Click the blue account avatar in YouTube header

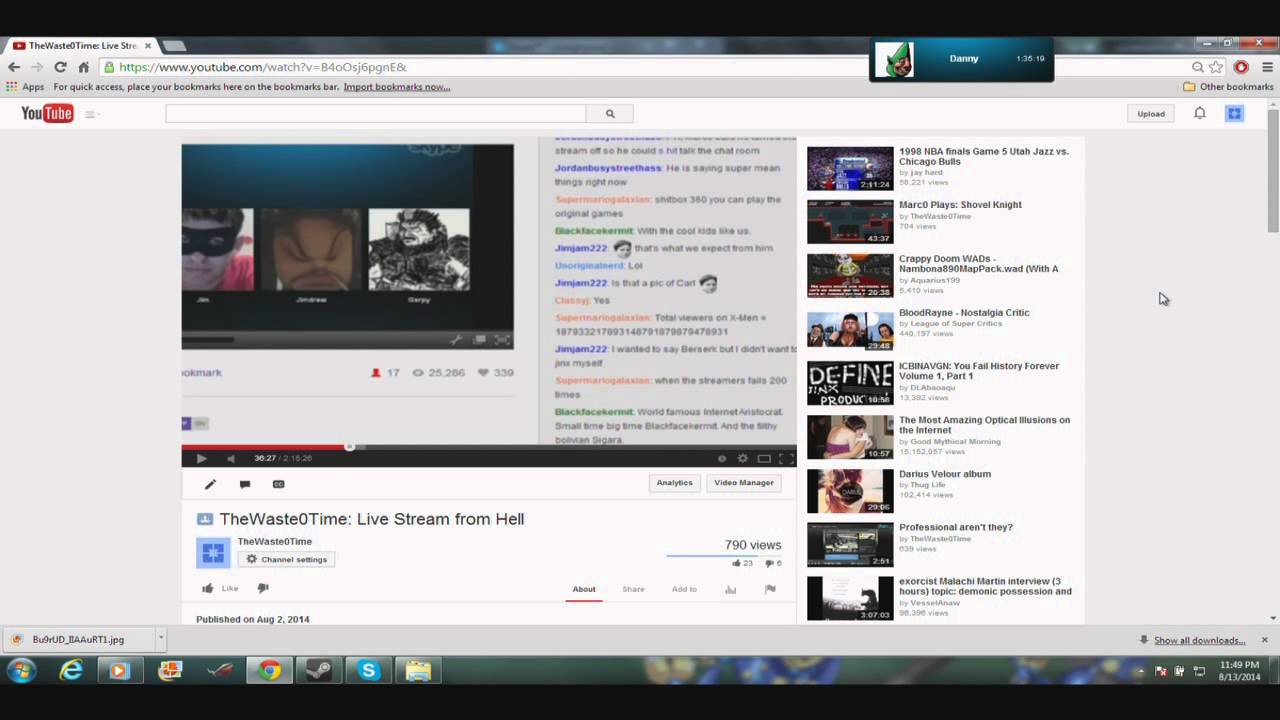coord(1234,114)
